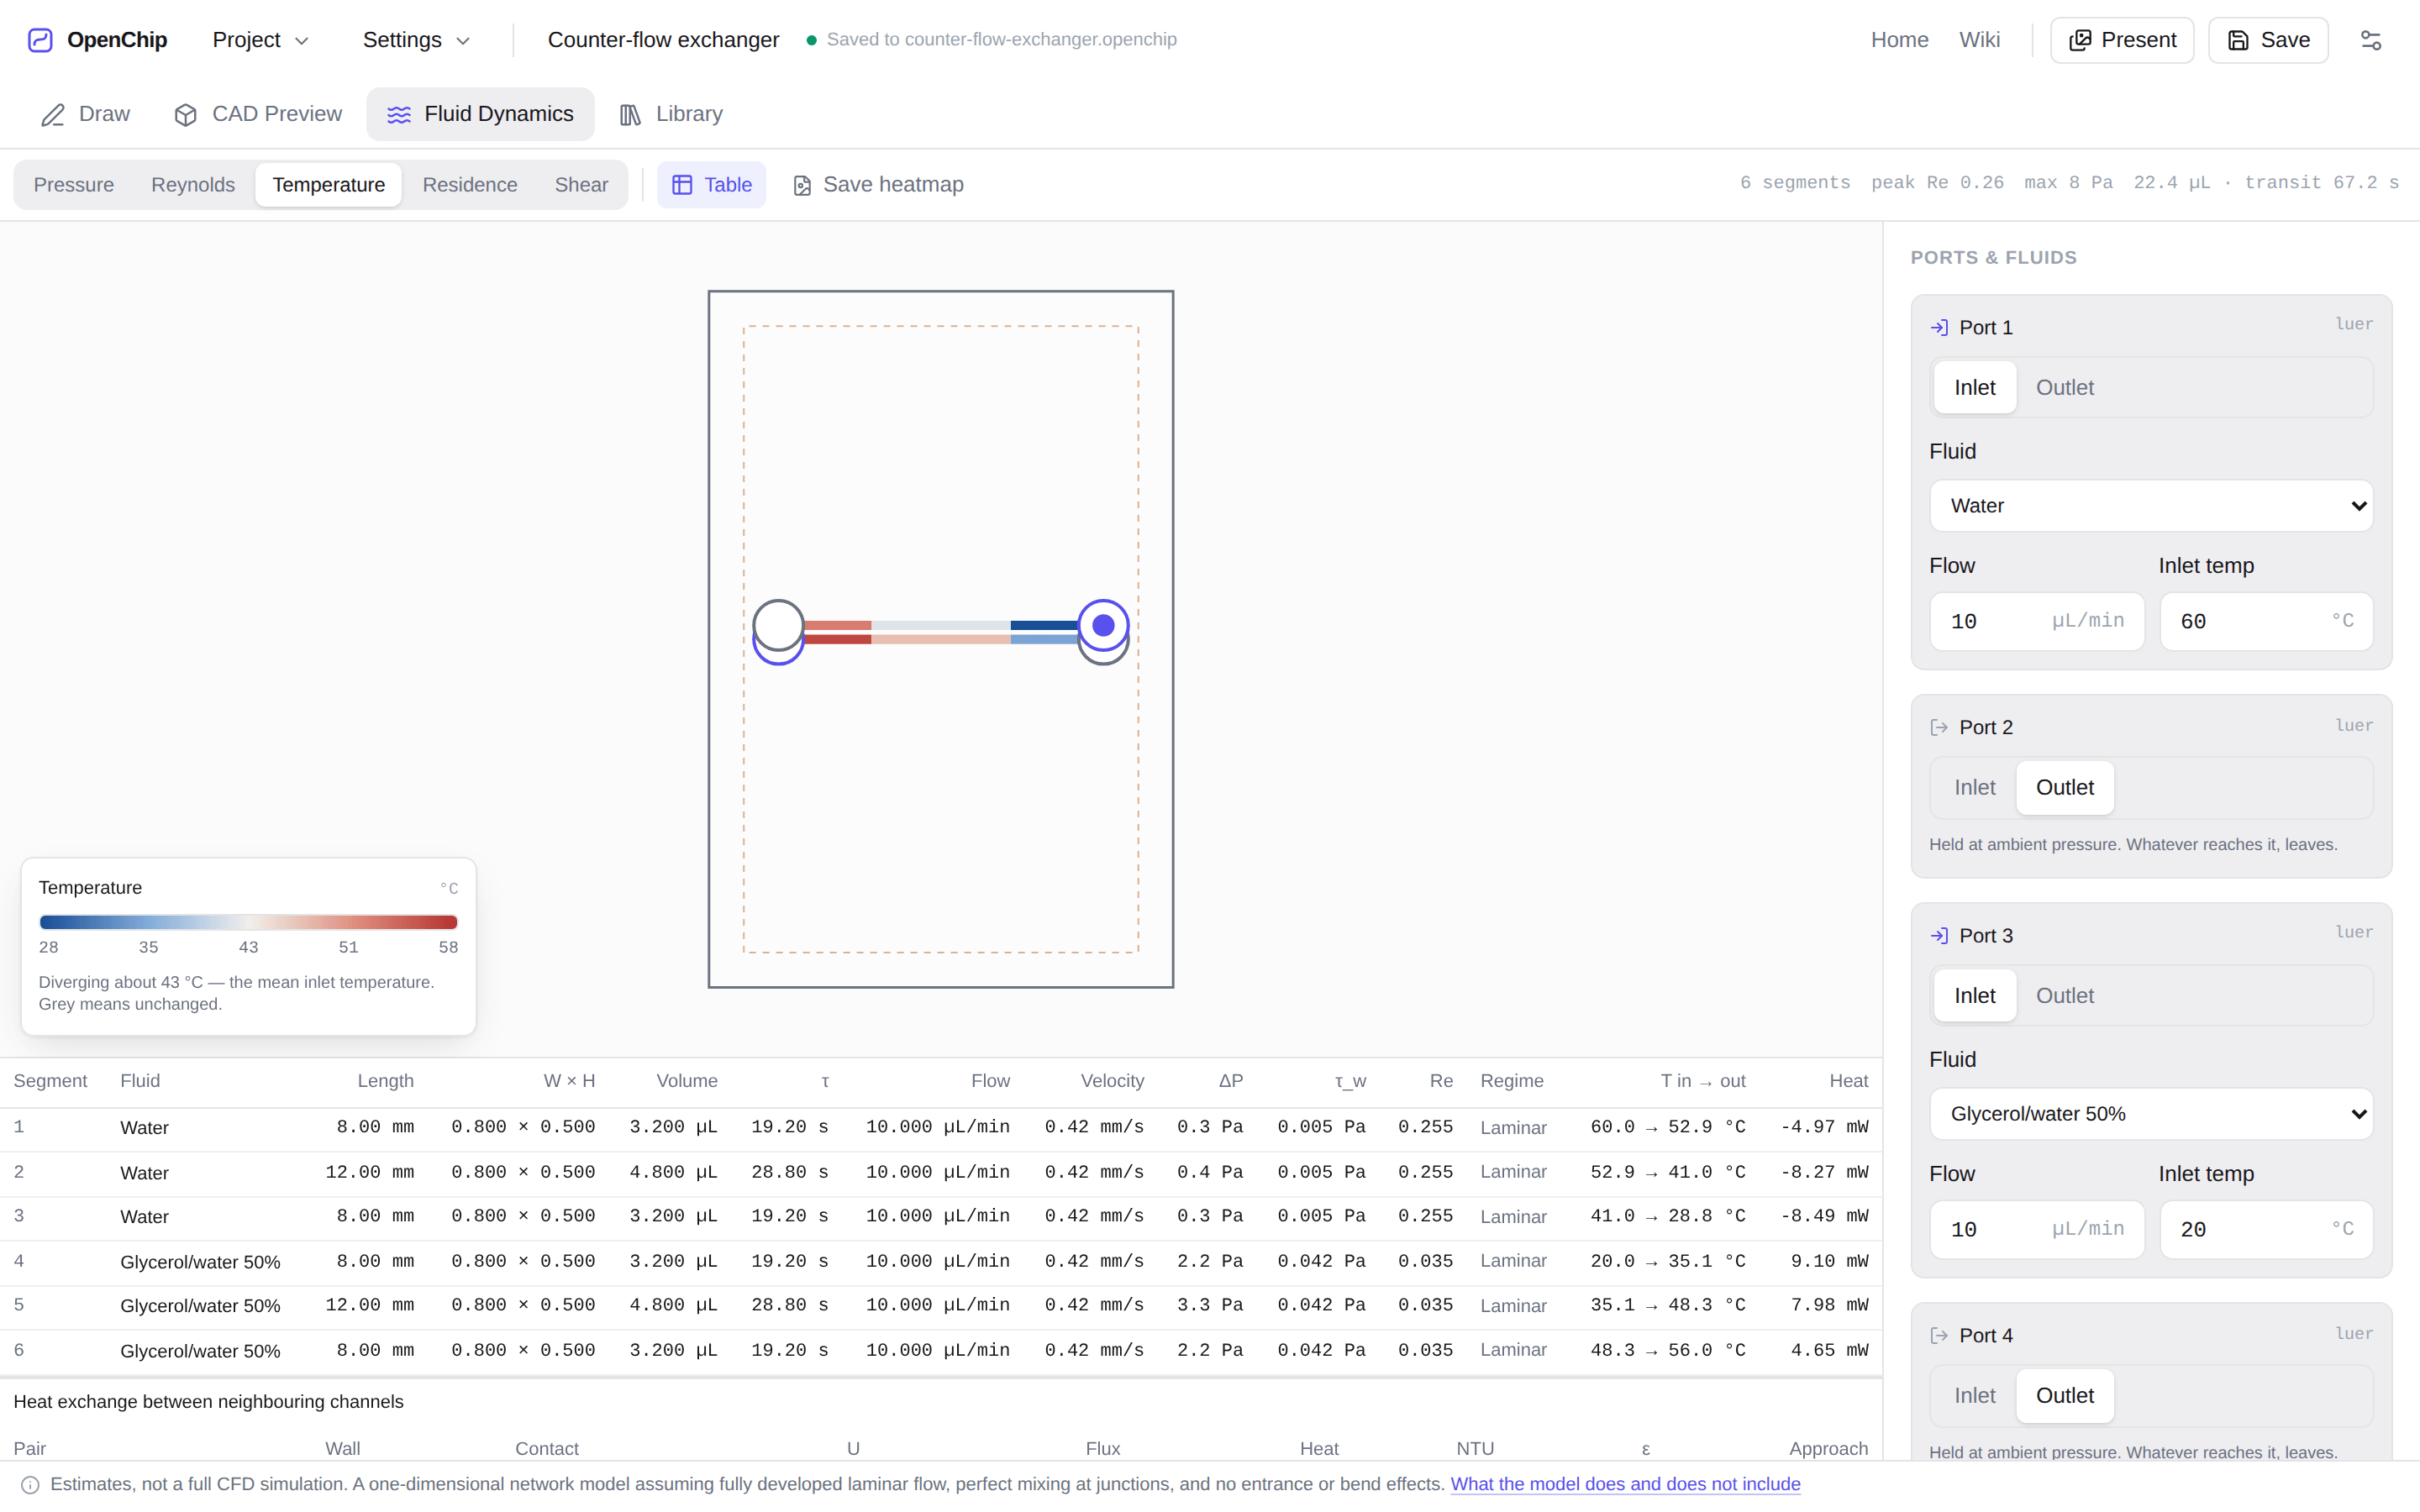Screen dimensions: 2420x1512
Task: Click the Library books icon
Action: click(630, 115)
